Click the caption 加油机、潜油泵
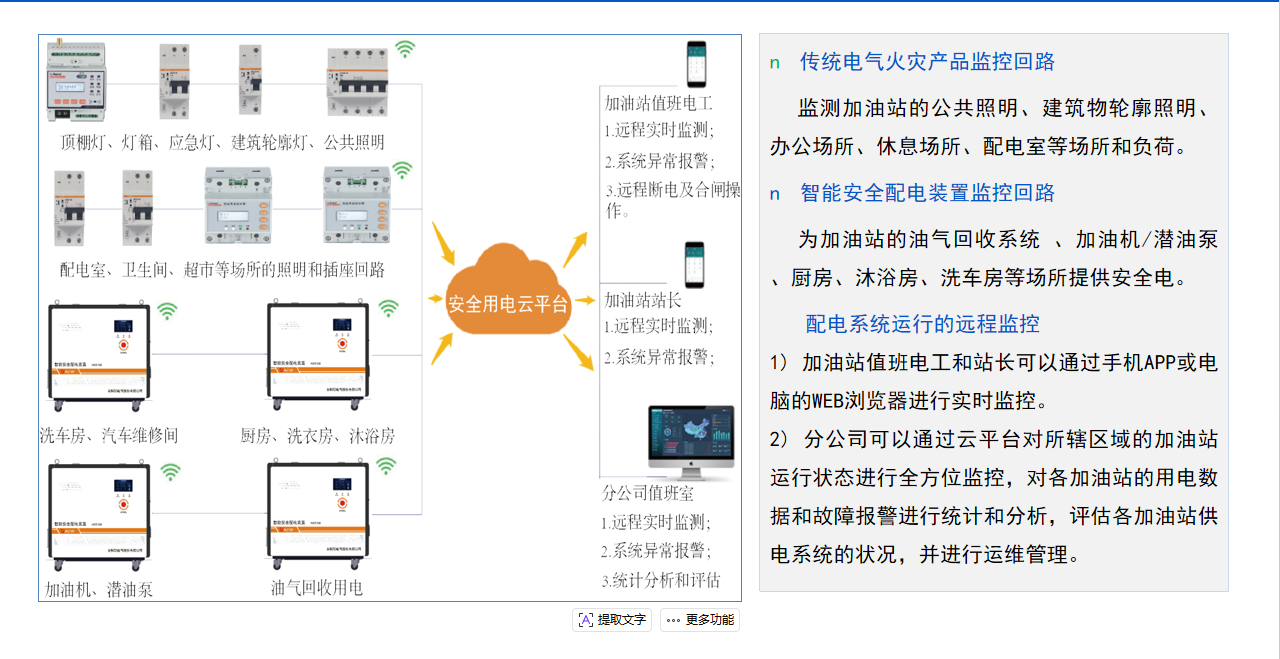Image resolution: width=1280 pixels, height=659 pixels. point(99,589)
